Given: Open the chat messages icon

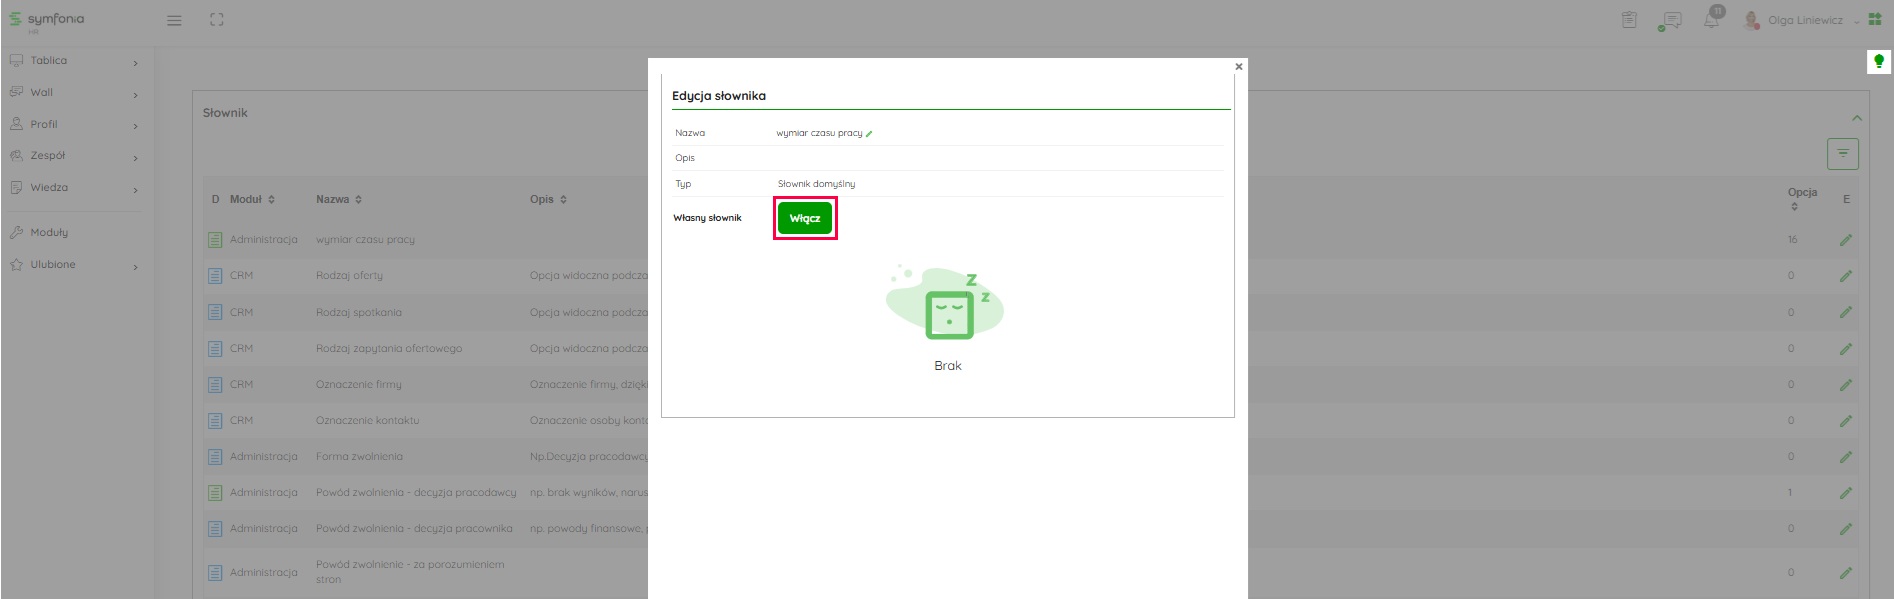Looking at the screenshot, I should tap(1669, 21).
